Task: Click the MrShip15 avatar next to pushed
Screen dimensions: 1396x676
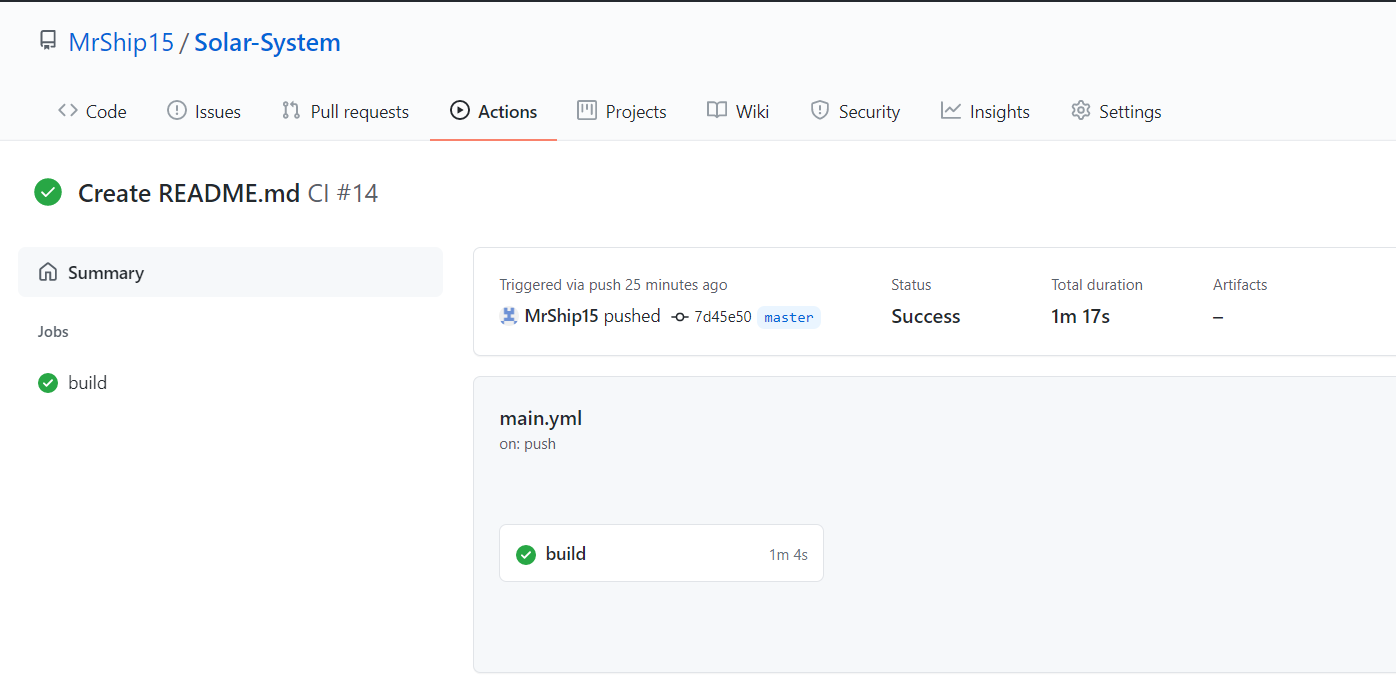Action: [x=509, y=316]
